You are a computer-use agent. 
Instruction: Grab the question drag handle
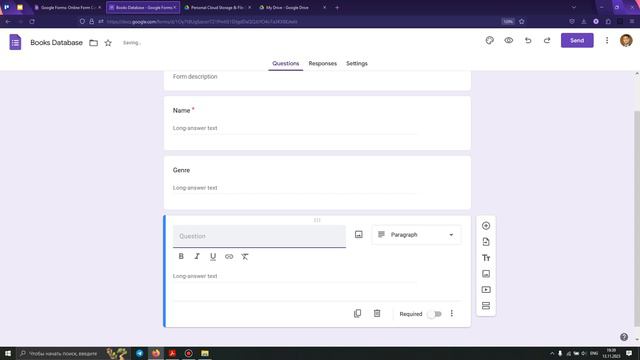click(317, 220)
